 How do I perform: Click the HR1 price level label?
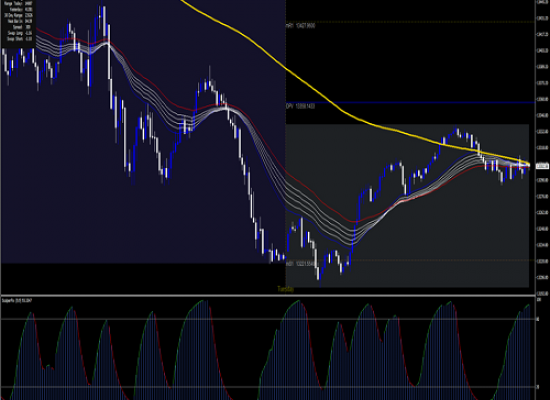[x=300, y=26]
